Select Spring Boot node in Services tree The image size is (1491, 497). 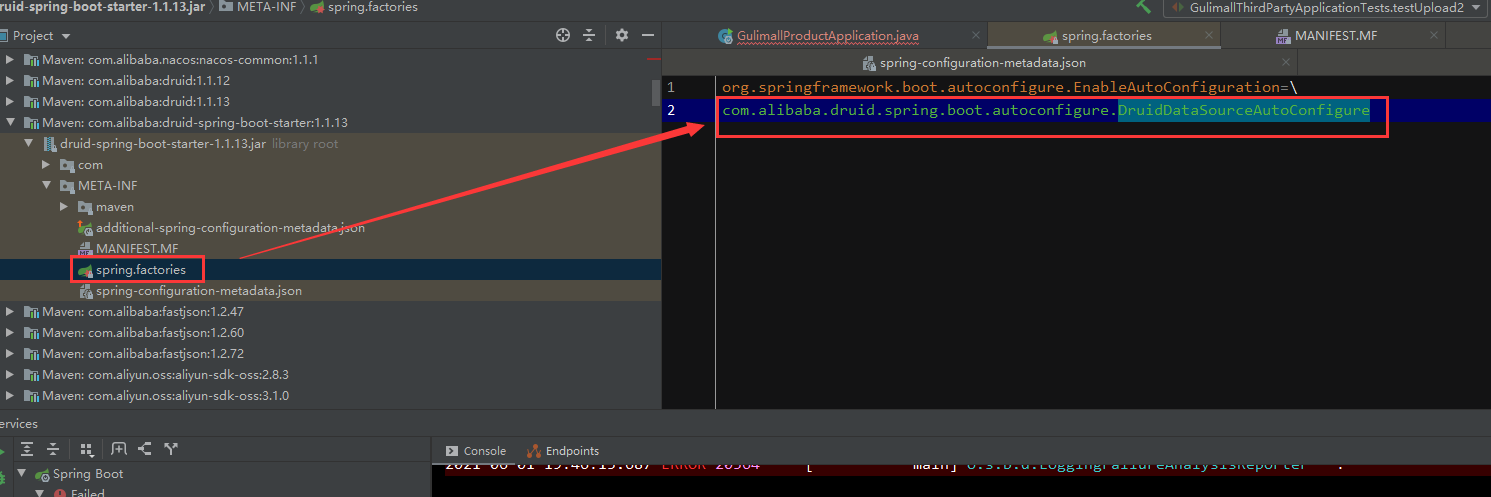[88, 474]
